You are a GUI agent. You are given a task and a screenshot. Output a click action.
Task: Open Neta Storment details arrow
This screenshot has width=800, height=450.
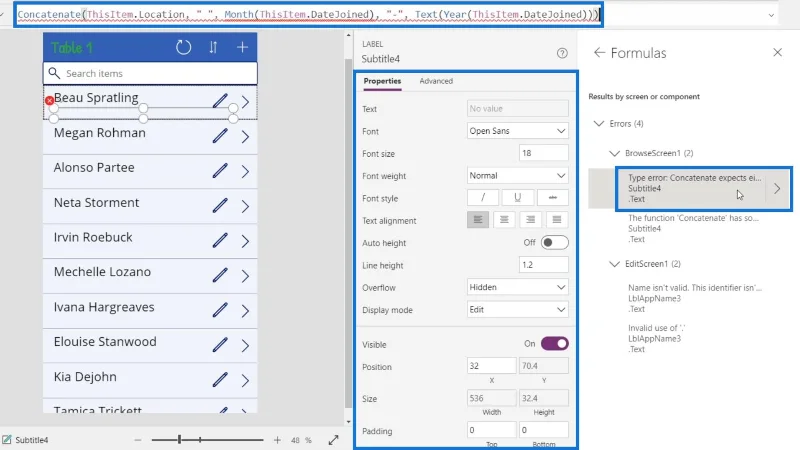click(245, 206)
